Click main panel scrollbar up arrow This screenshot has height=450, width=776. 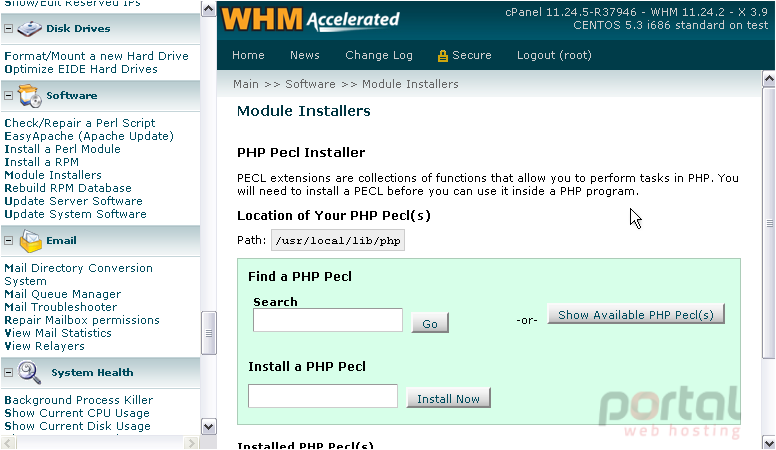point(769,79)
